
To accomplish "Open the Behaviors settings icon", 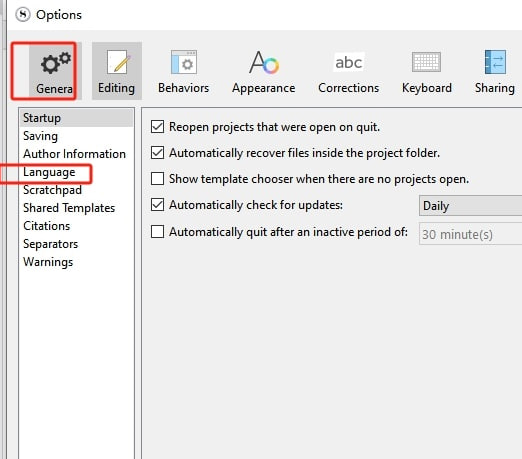I will coord(184,62).
